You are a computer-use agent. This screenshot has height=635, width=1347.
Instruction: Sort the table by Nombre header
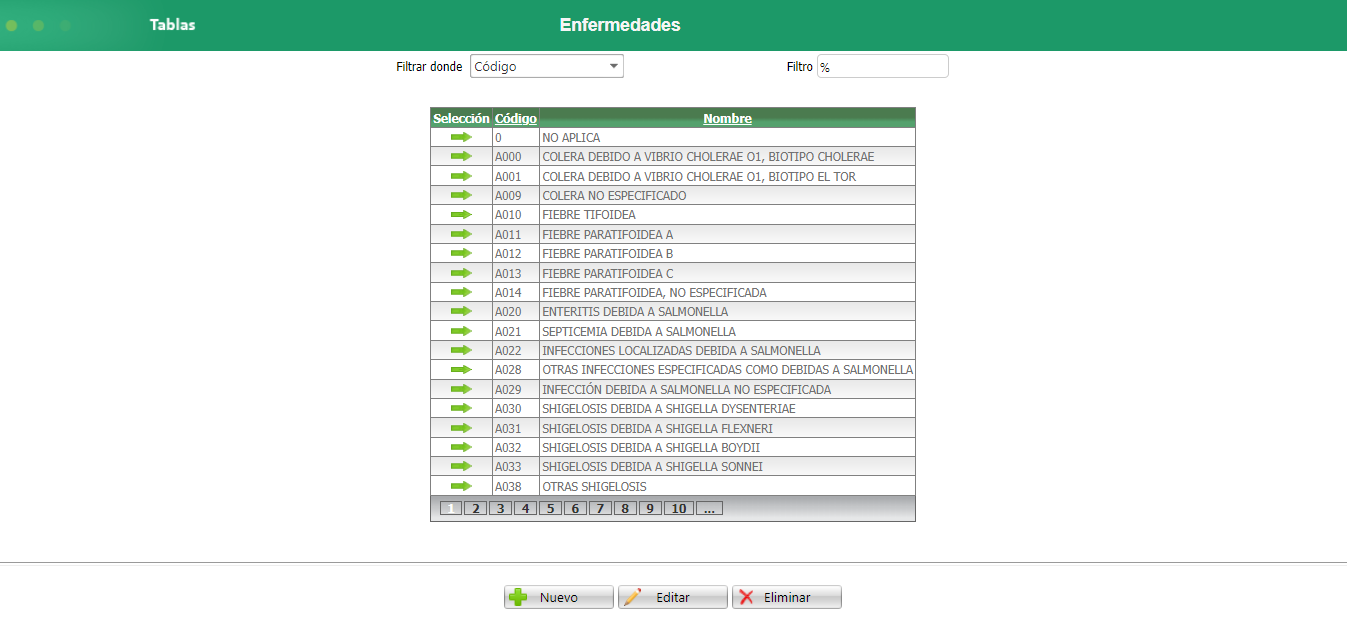727,118
